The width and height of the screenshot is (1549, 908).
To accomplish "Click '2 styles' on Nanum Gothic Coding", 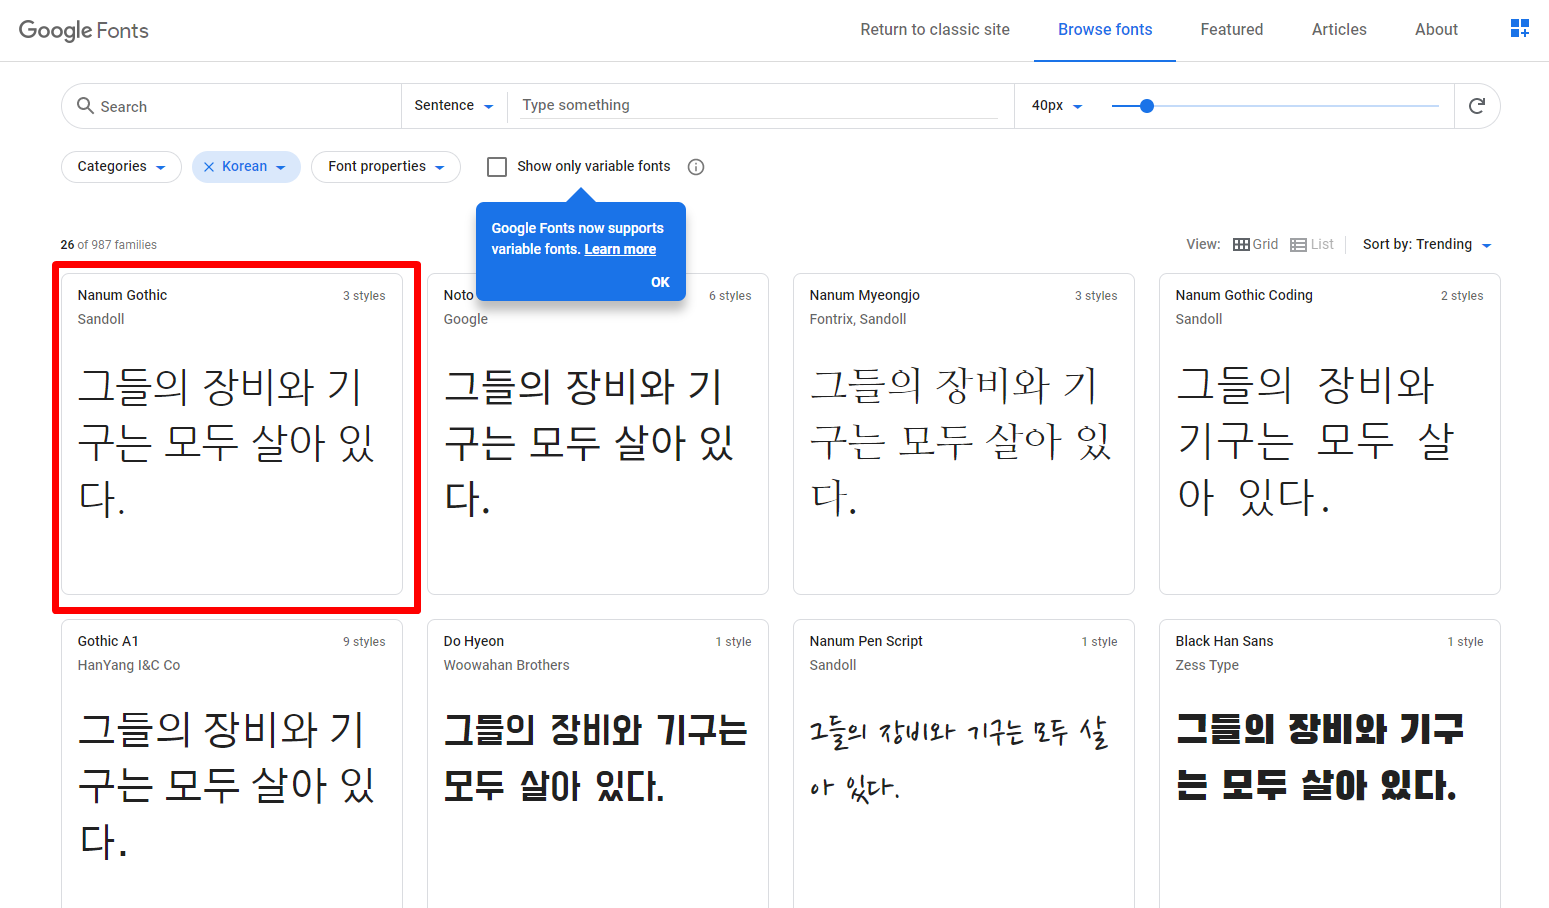I will pos(1462,296).
